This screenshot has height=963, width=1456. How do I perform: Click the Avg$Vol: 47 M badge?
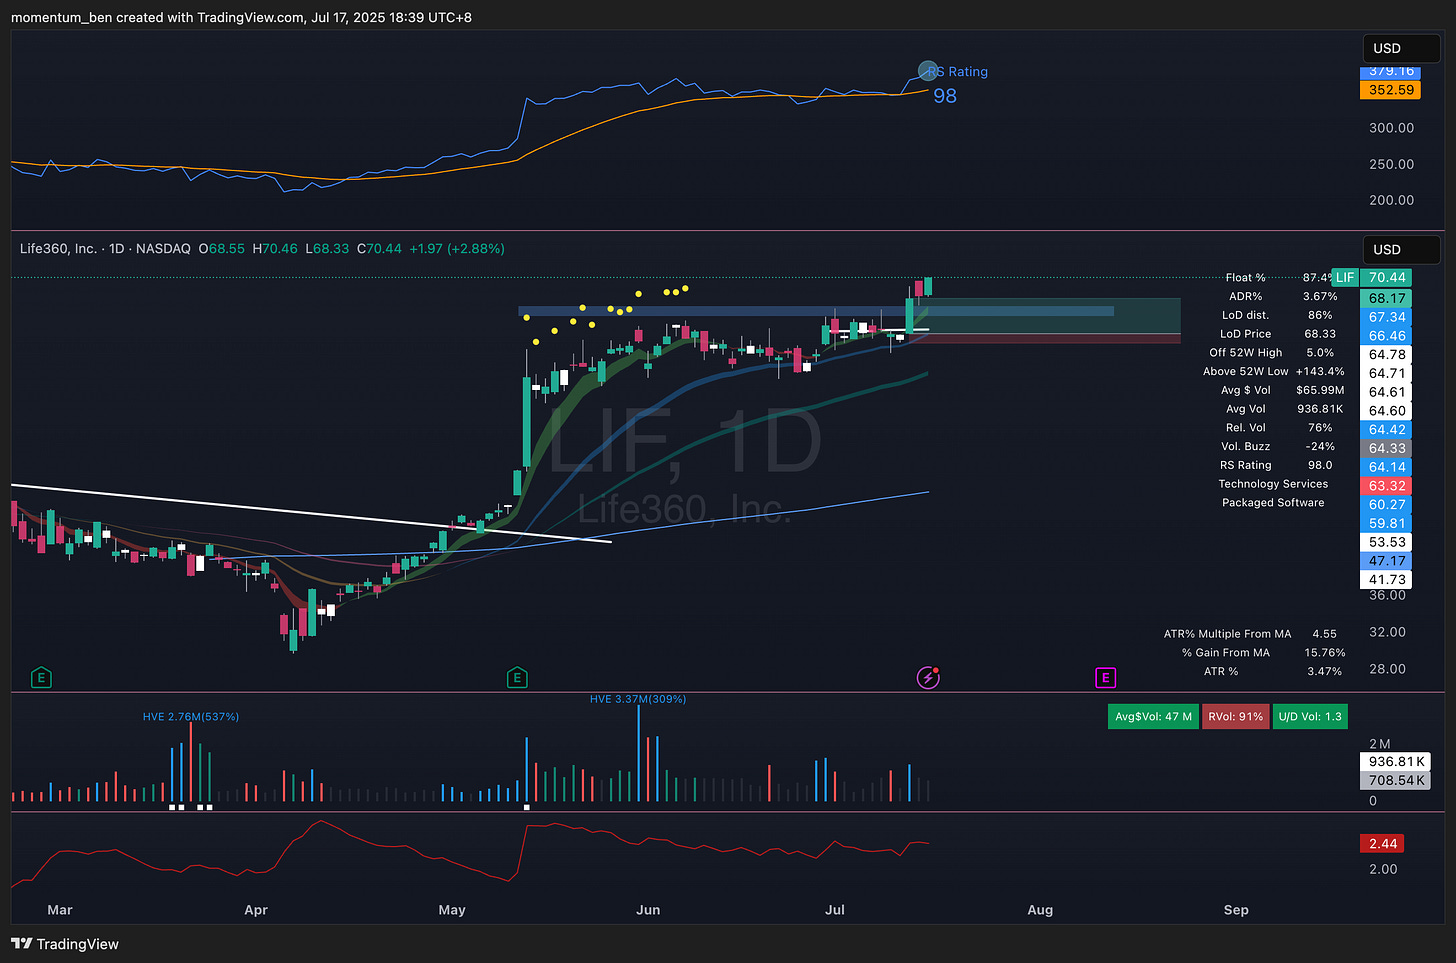point(1153,716)
